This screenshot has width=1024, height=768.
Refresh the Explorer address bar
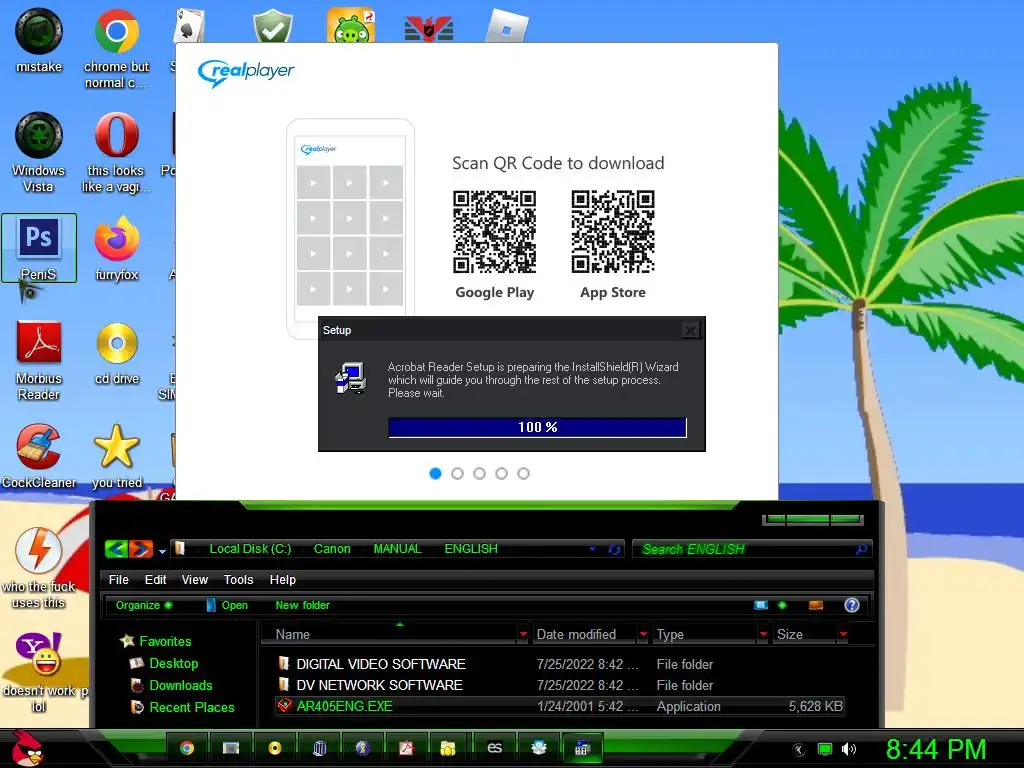(x=614, y=550)
